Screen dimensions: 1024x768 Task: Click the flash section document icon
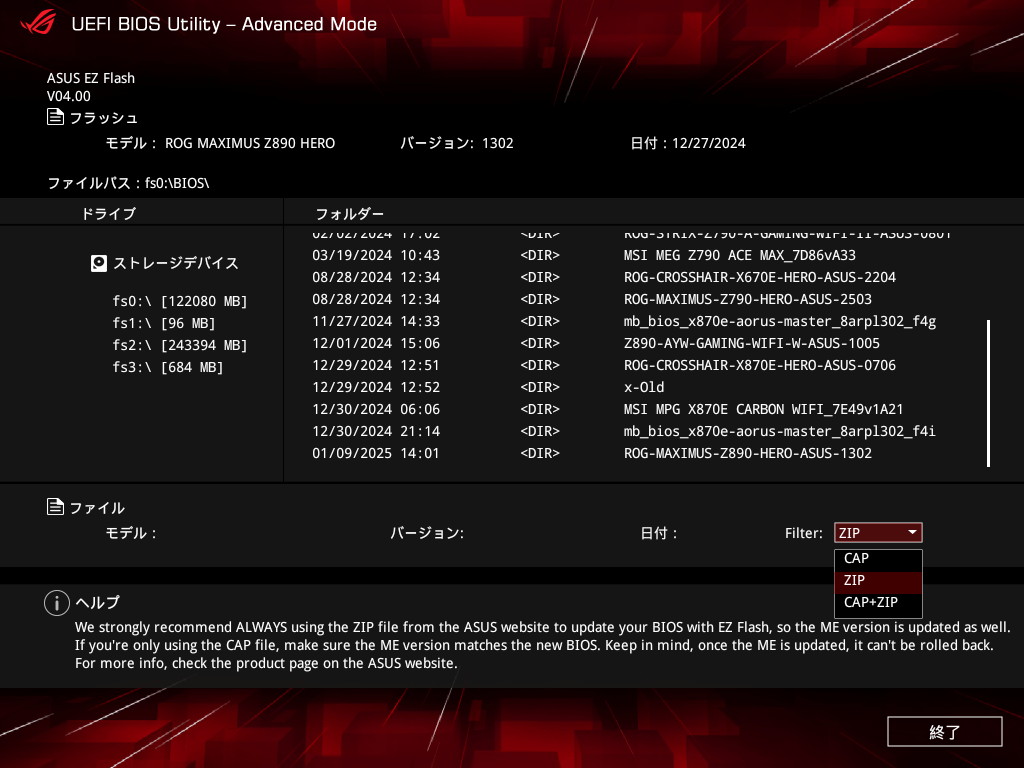coord(56,118)
